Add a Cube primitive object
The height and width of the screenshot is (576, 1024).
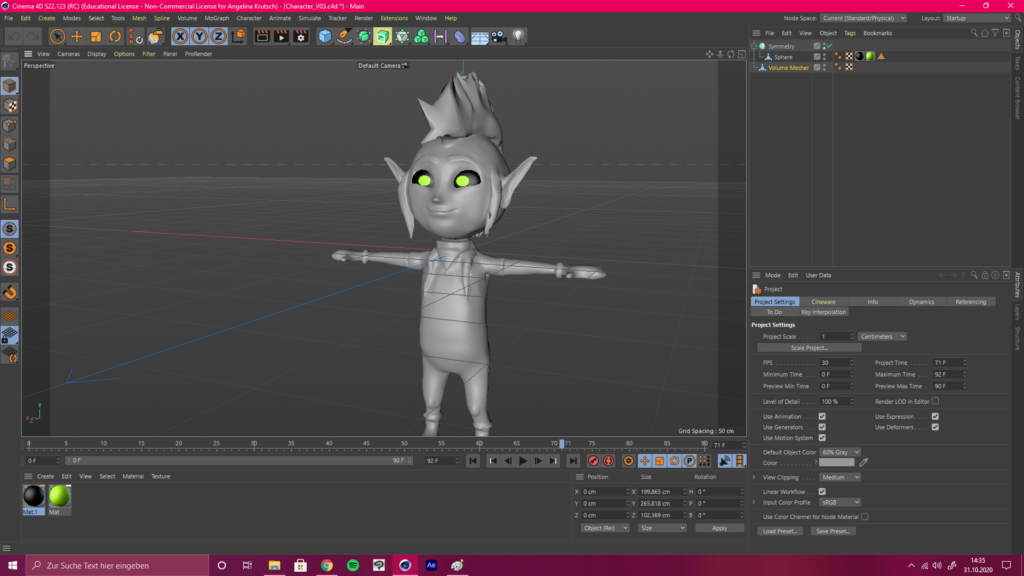[x=325, y=36]
